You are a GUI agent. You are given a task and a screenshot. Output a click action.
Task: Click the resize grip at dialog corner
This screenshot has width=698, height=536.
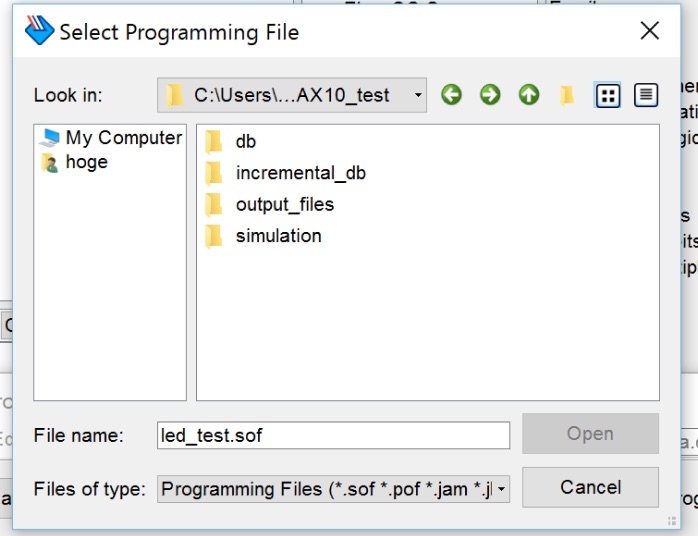(x=672, y=521)
